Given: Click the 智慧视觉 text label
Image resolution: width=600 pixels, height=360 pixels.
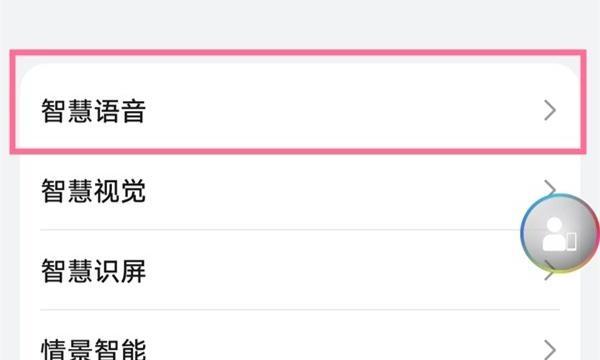Looking at the screenshot, I should pos(93,191).
